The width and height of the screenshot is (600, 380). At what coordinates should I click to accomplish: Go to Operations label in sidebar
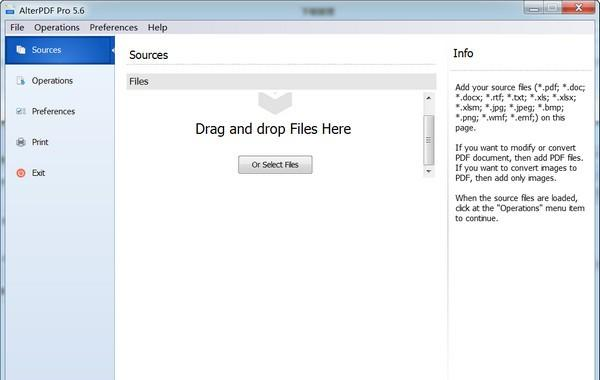[x=52, y=81]
